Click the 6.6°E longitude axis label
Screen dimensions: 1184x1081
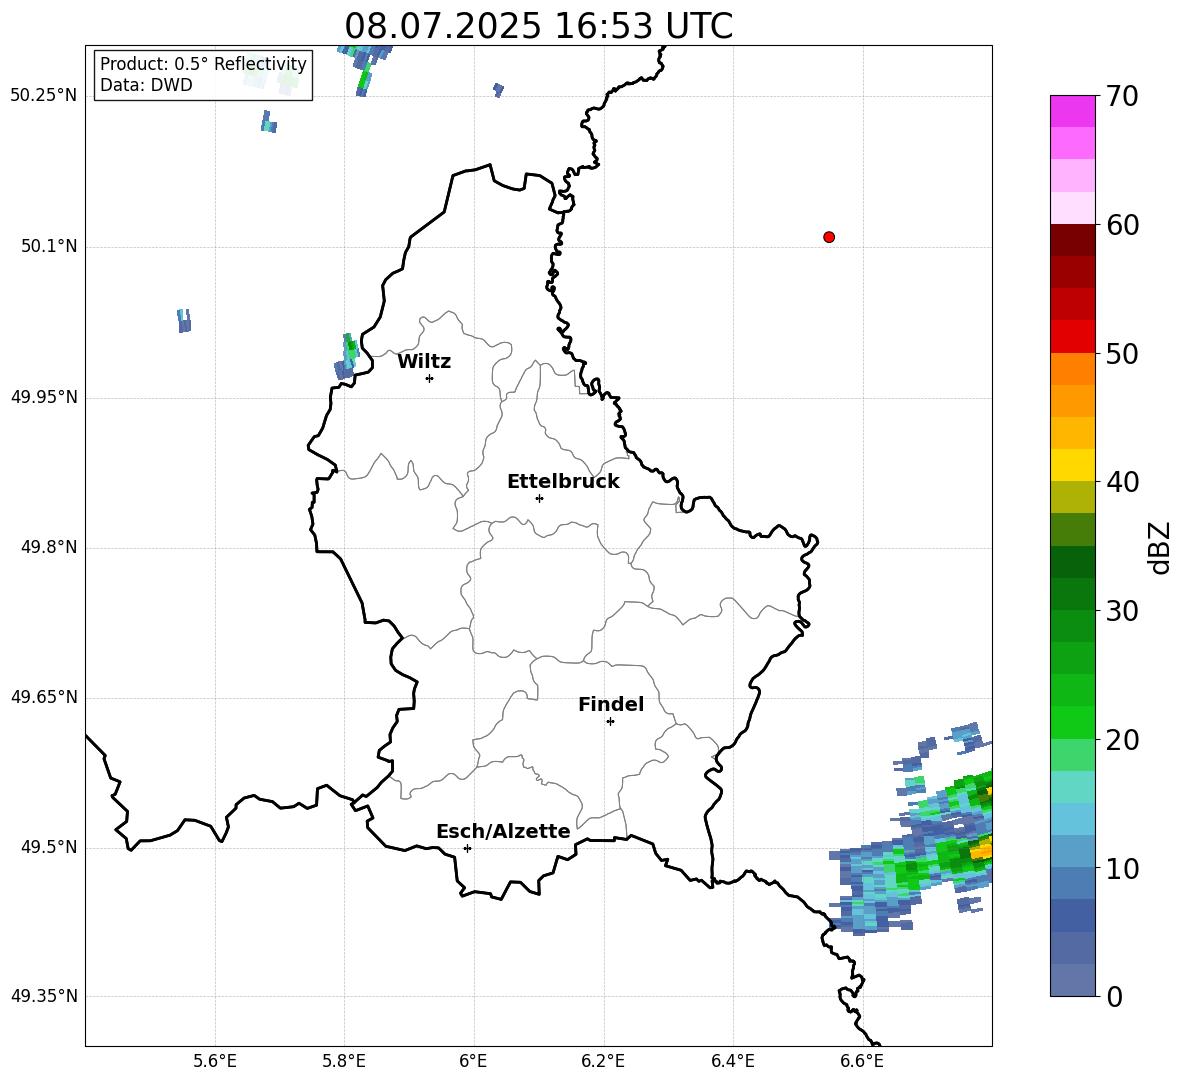pyautogui.click(x=862, y=1062)
